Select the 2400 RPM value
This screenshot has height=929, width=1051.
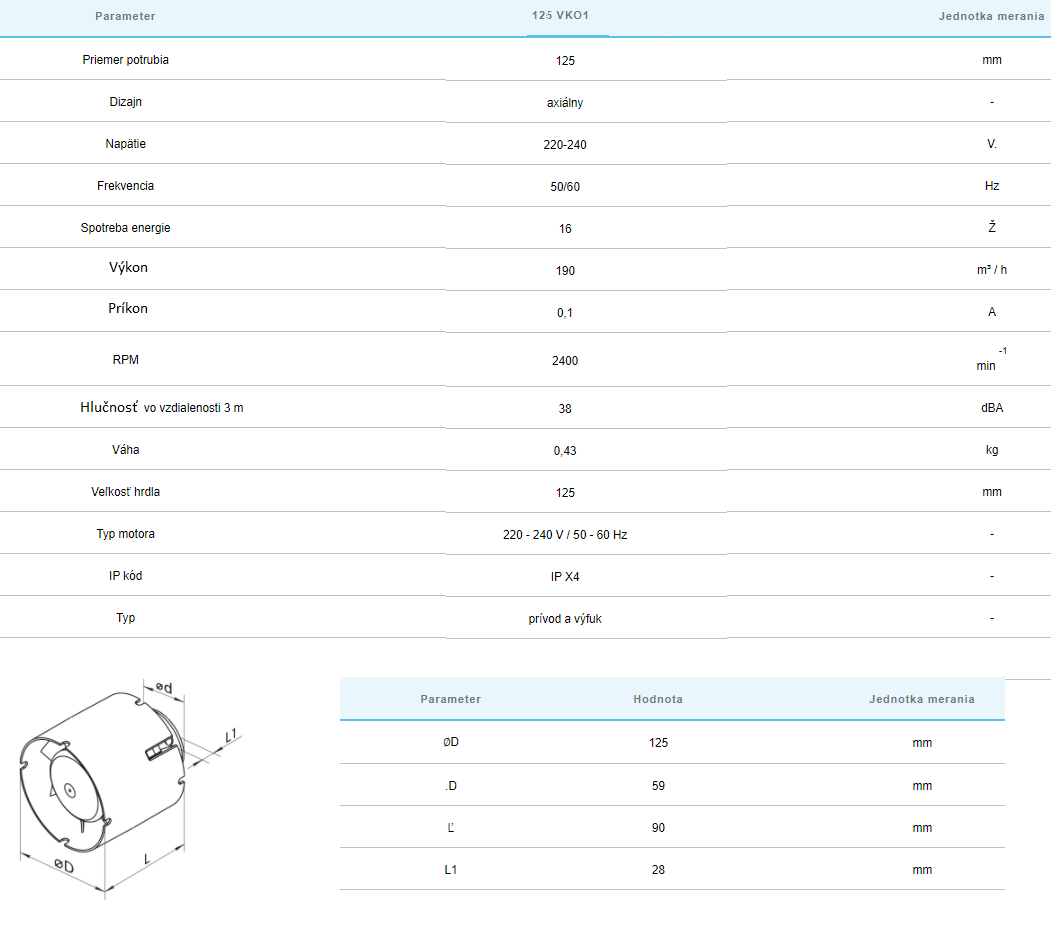point(565,360)
